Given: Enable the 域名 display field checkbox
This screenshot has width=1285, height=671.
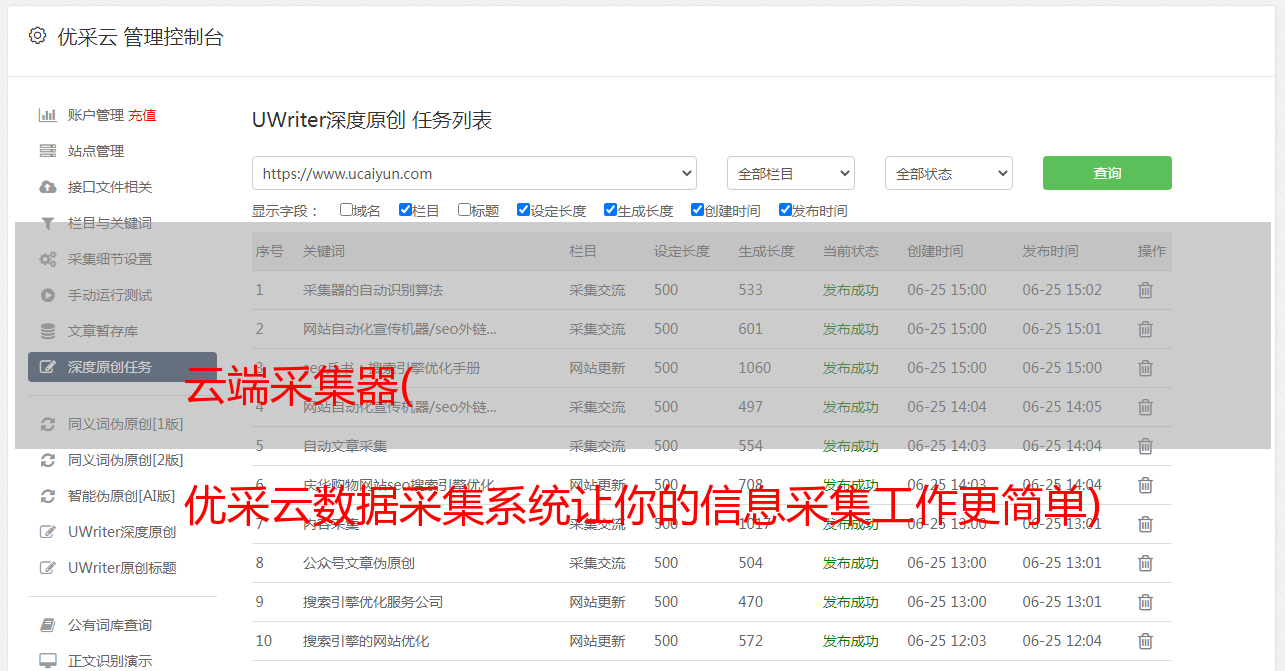Looking at the screenshot, I should [346, 210].
